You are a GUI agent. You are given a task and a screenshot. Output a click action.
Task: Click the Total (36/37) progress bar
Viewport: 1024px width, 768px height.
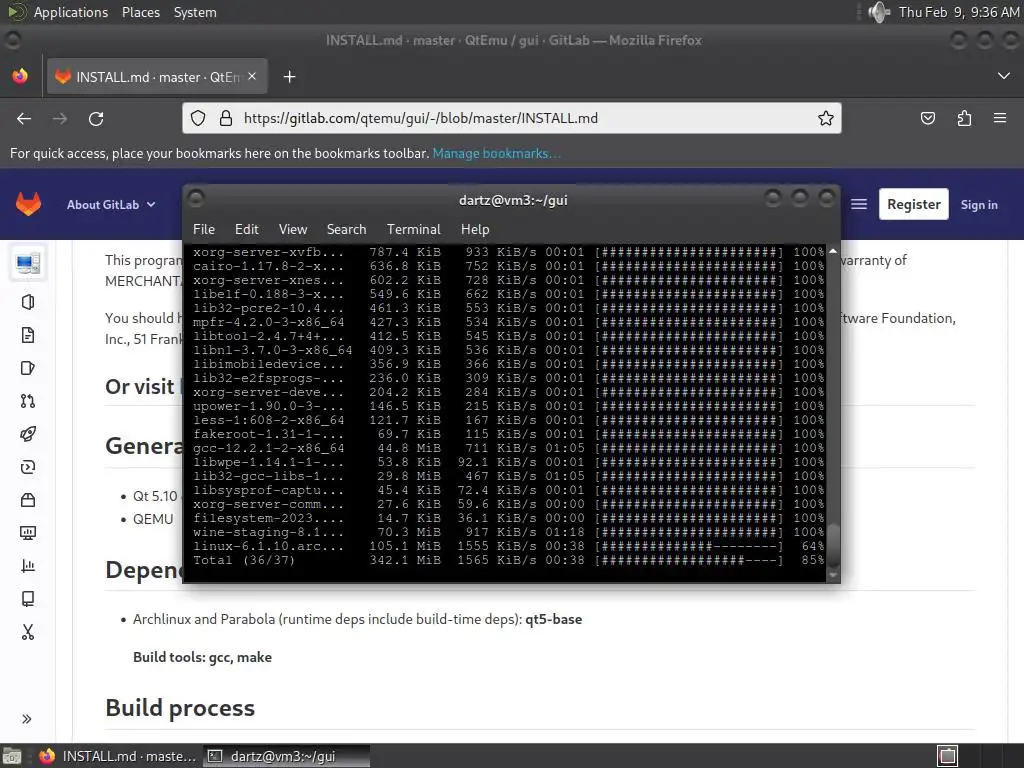689,560
